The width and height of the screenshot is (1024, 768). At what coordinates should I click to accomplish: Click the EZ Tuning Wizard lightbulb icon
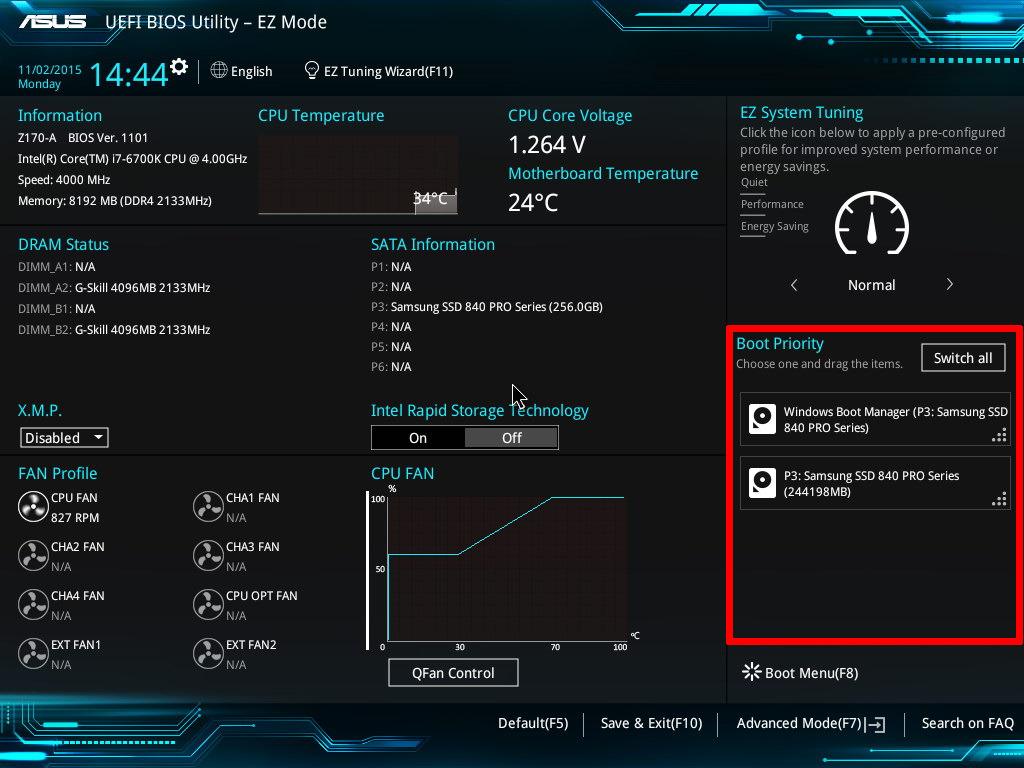pyautogui.click(x=312, y=70)
